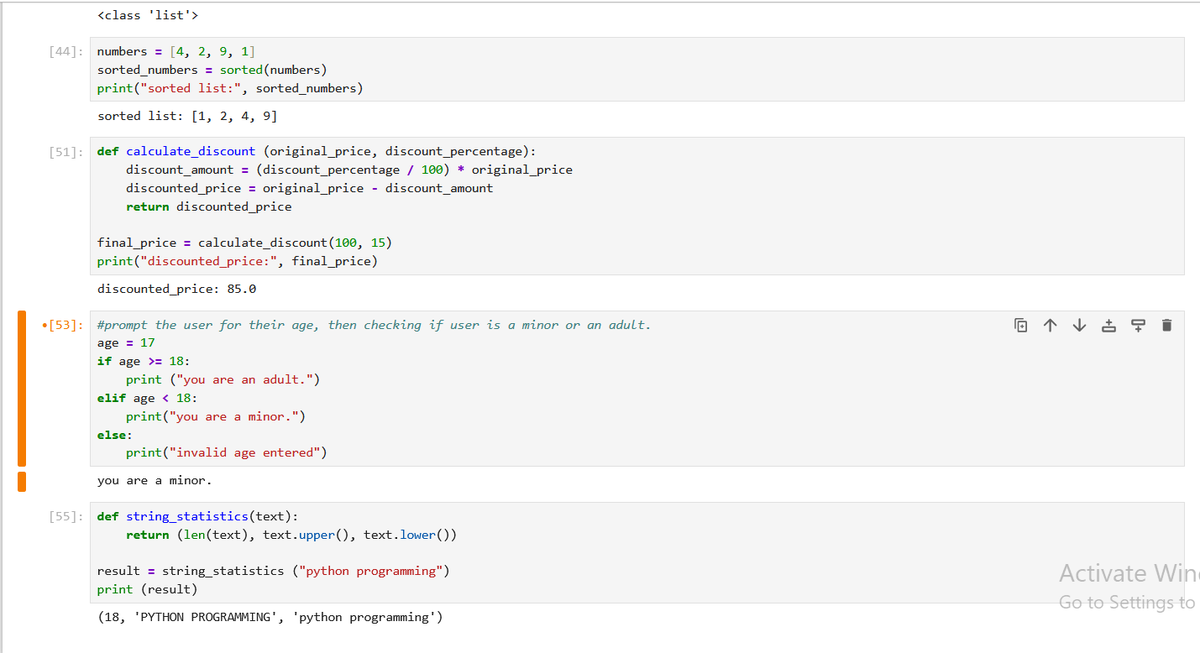Click inside the string_statistics code cell
This screenshot has height=653, width=1200.
pos(640,553)
